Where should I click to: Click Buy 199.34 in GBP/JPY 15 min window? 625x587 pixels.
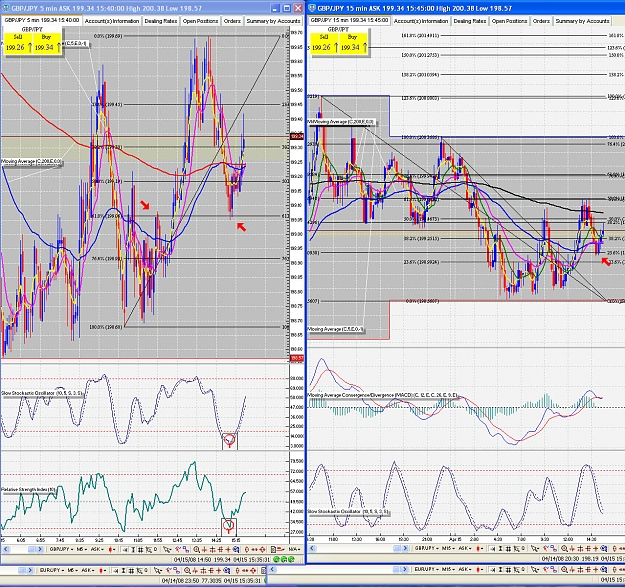353,43
